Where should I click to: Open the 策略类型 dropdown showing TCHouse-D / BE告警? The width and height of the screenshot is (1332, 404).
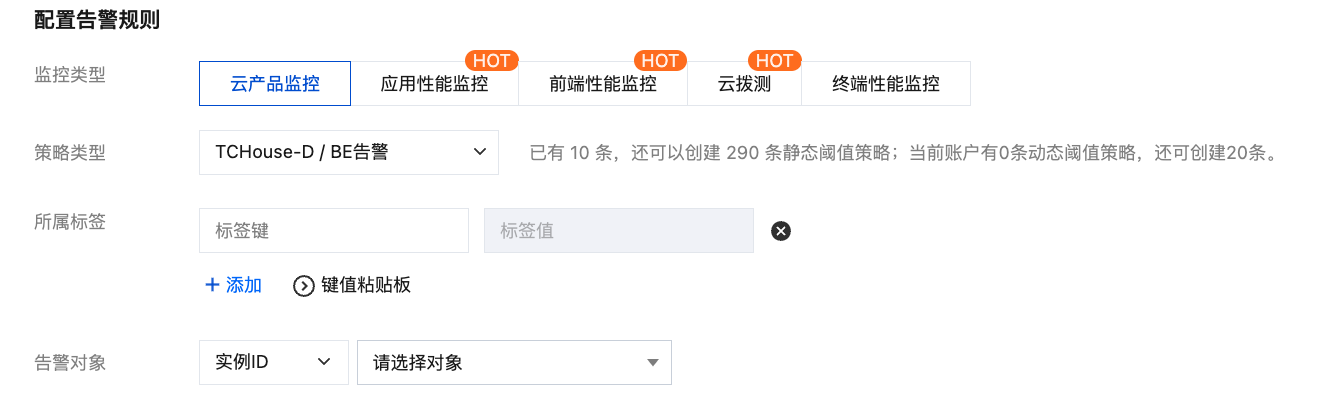[349, 152]
